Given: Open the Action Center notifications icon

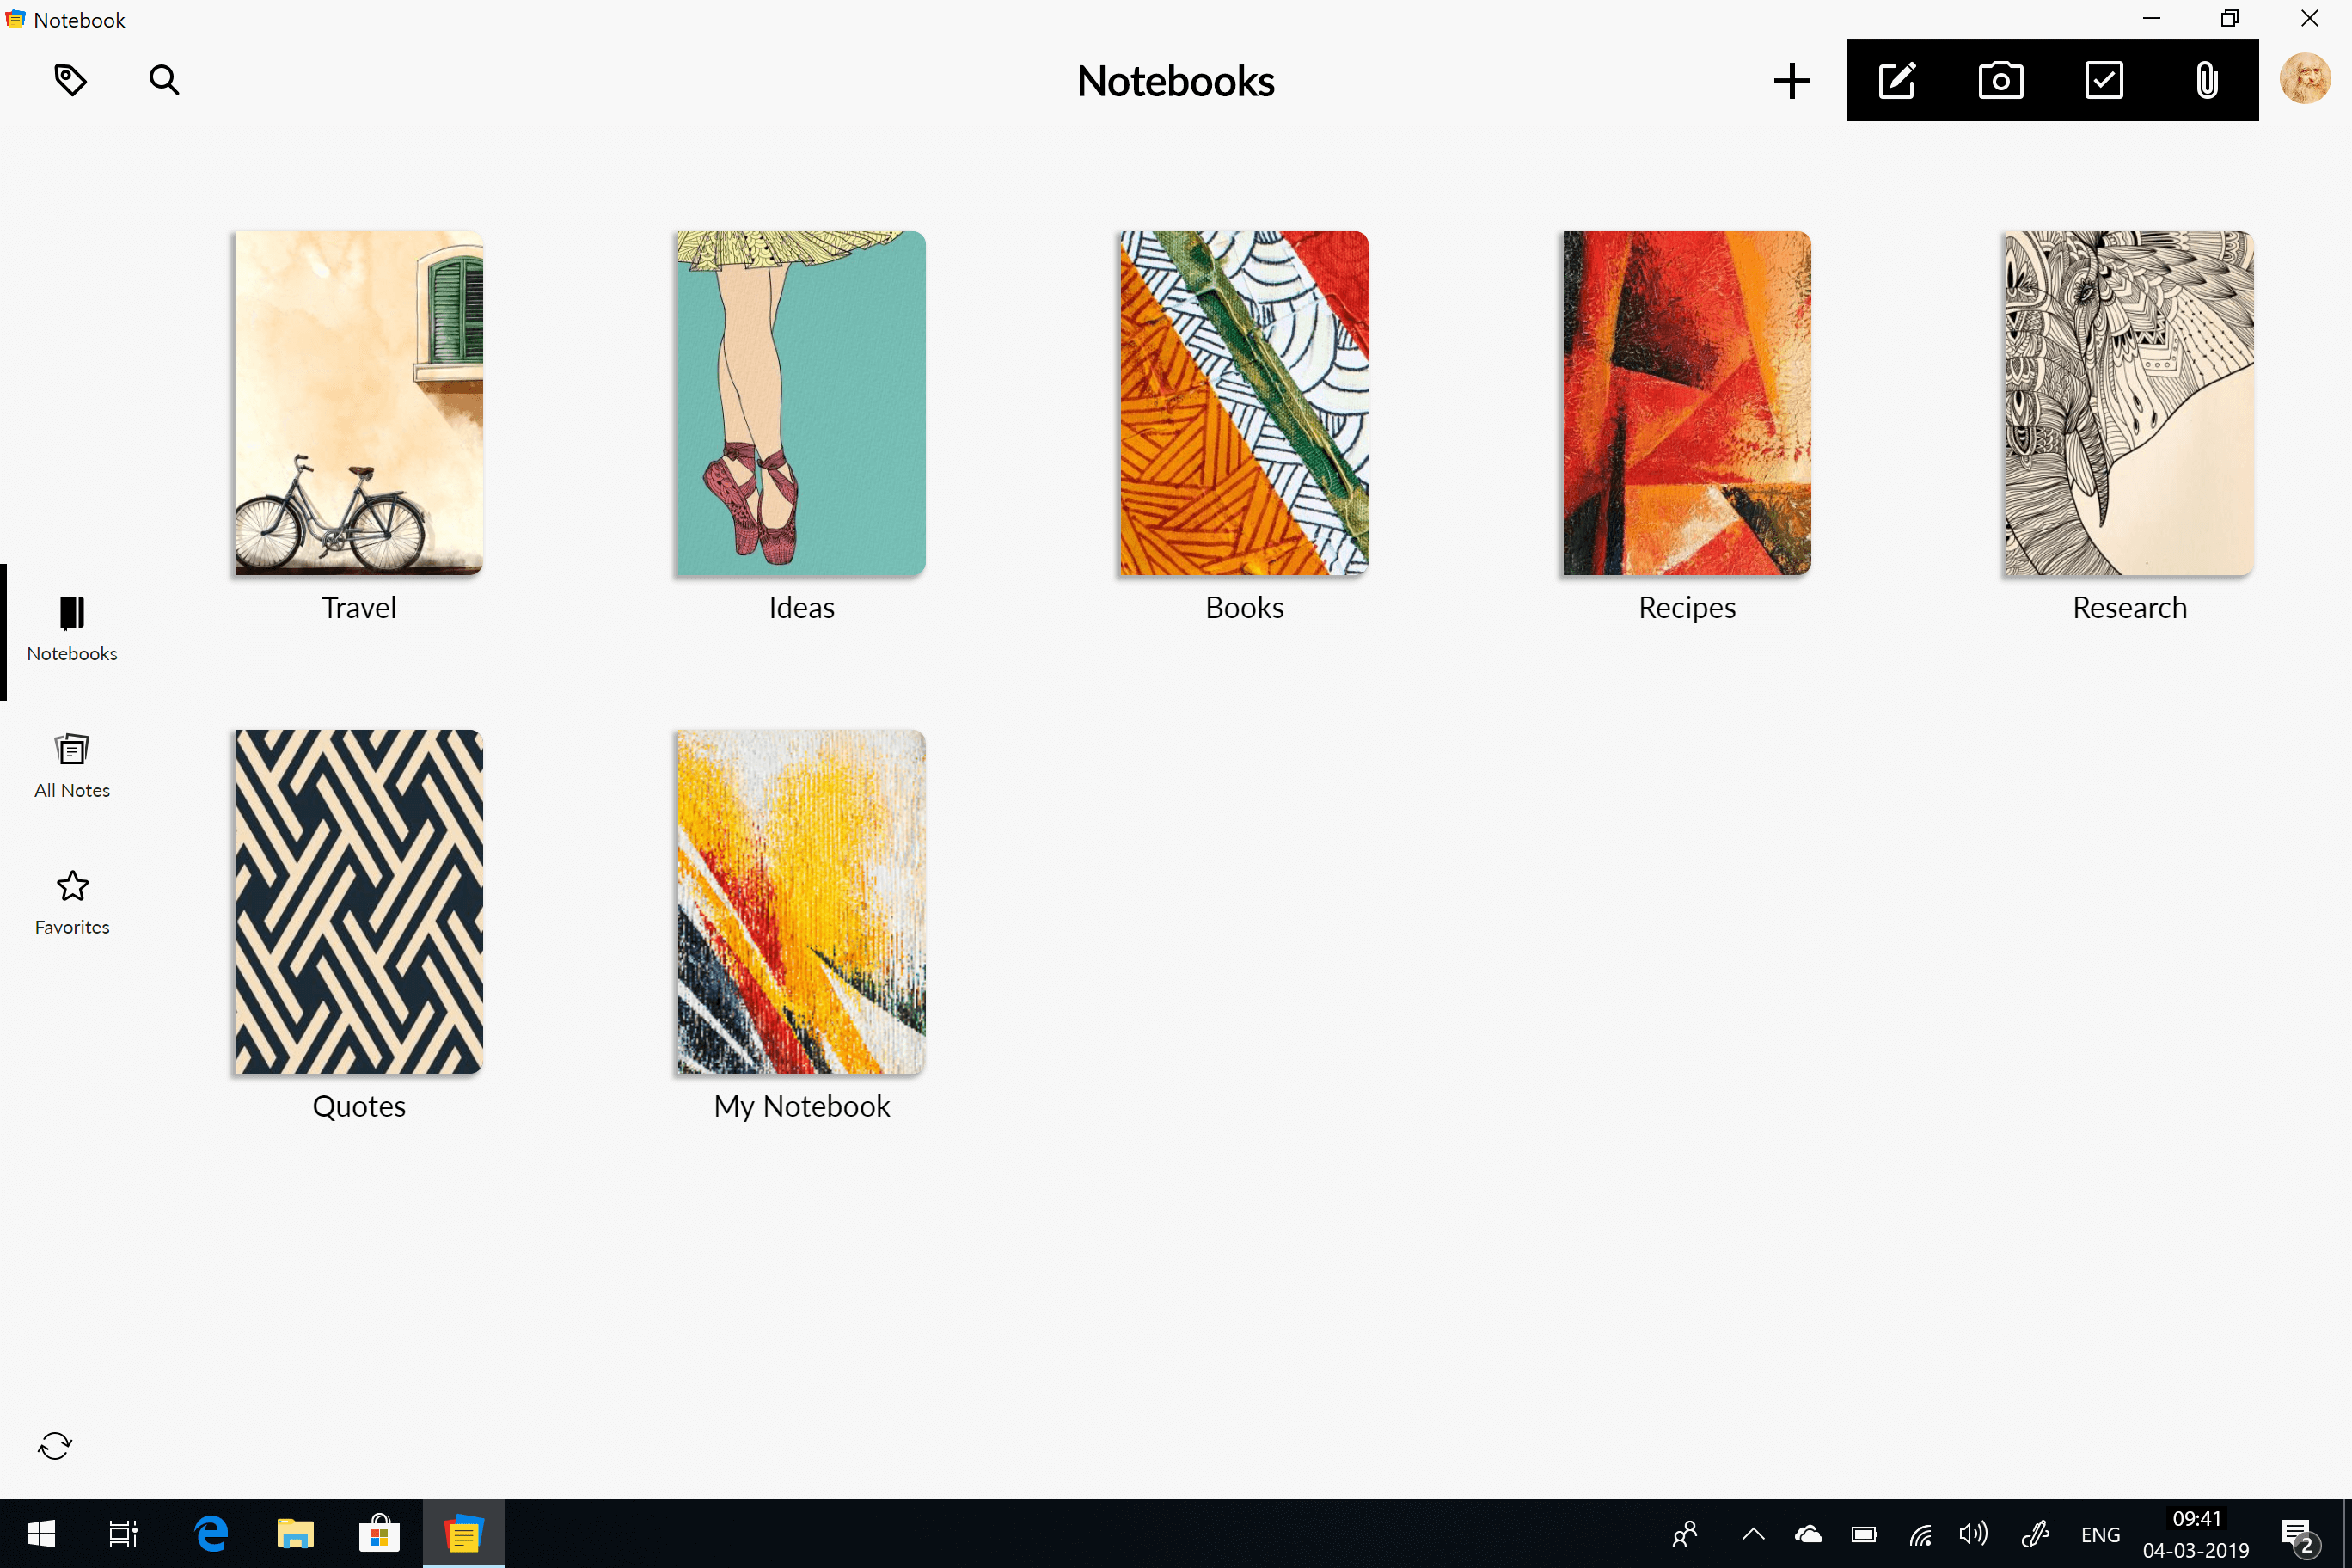Looking at the screenshot, I should tap(2299, 1536).
